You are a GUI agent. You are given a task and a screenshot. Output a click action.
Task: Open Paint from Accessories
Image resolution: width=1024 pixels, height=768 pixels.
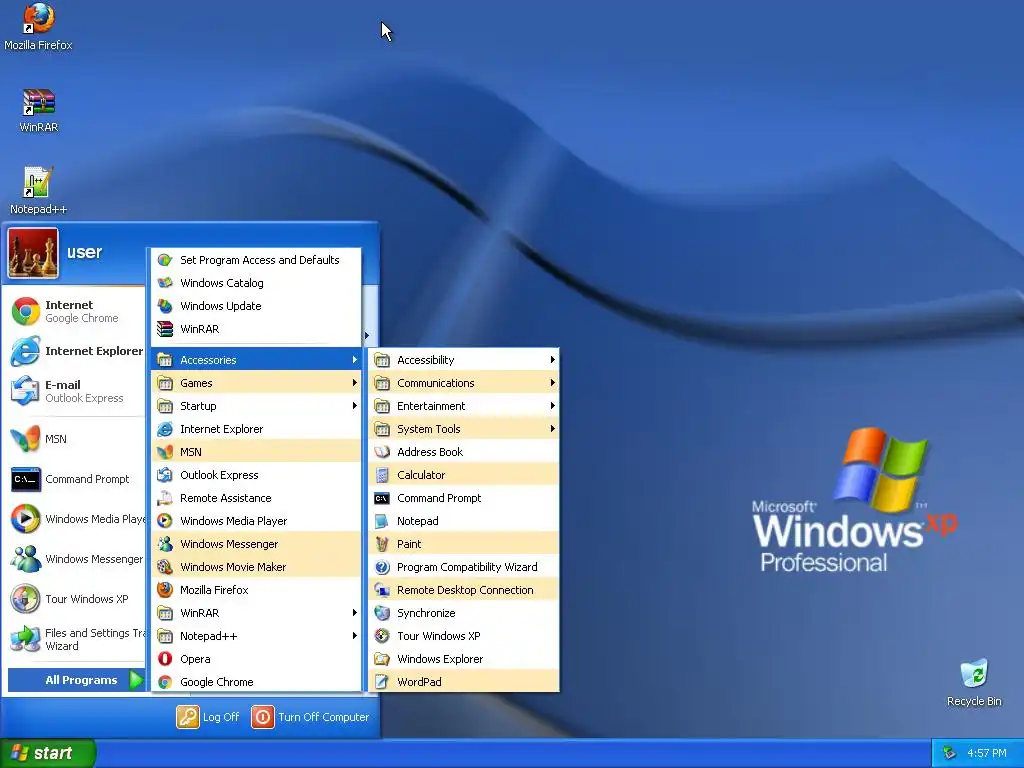click(464, 544)
